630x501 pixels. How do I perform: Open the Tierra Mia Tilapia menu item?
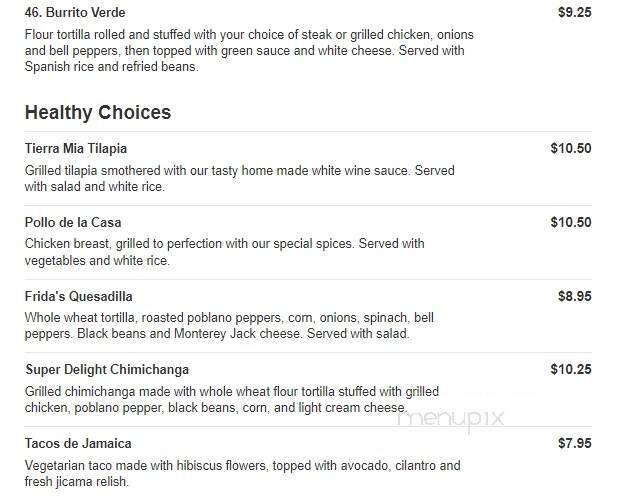tap(76, 148)
